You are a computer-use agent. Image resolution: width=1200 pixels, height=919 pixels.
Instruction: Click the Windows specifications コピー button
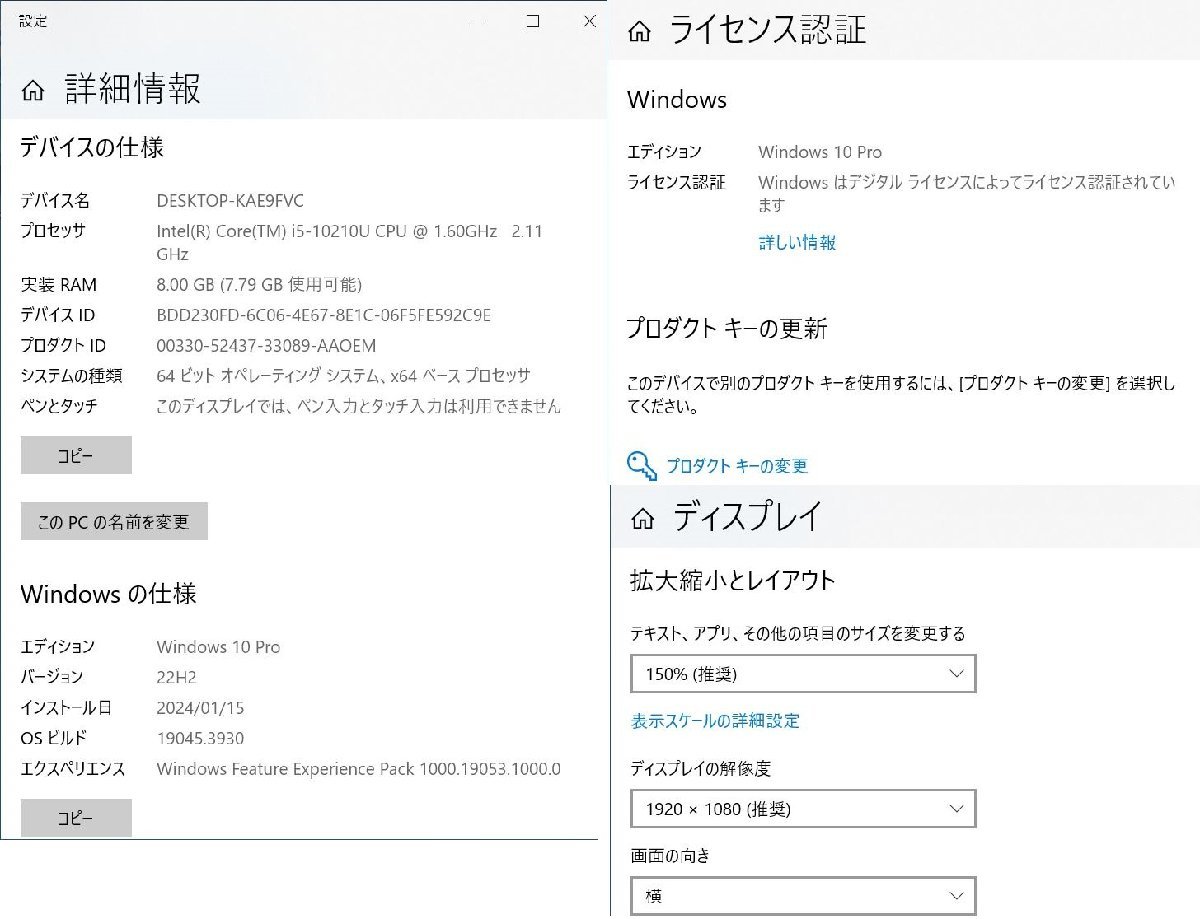coord(76,817)
